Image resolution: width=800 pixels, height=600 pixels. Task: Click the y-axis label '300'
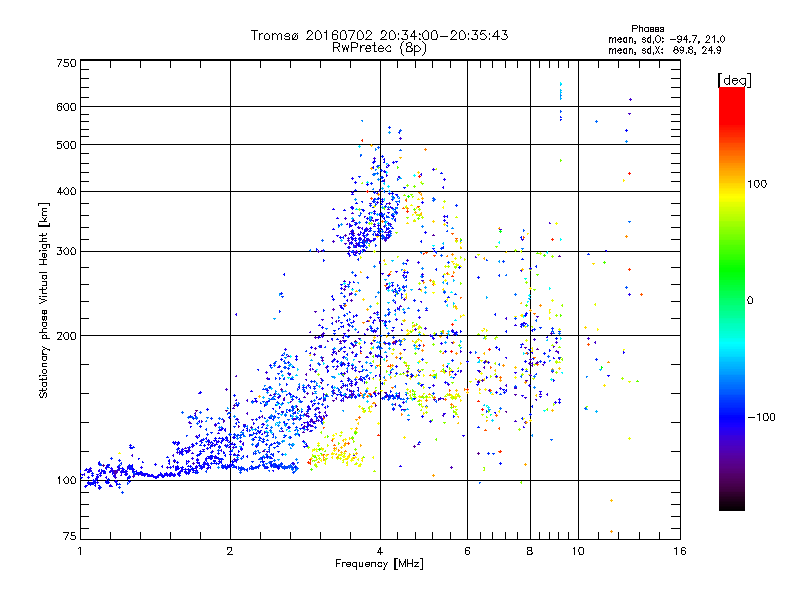tap(67, 251)
